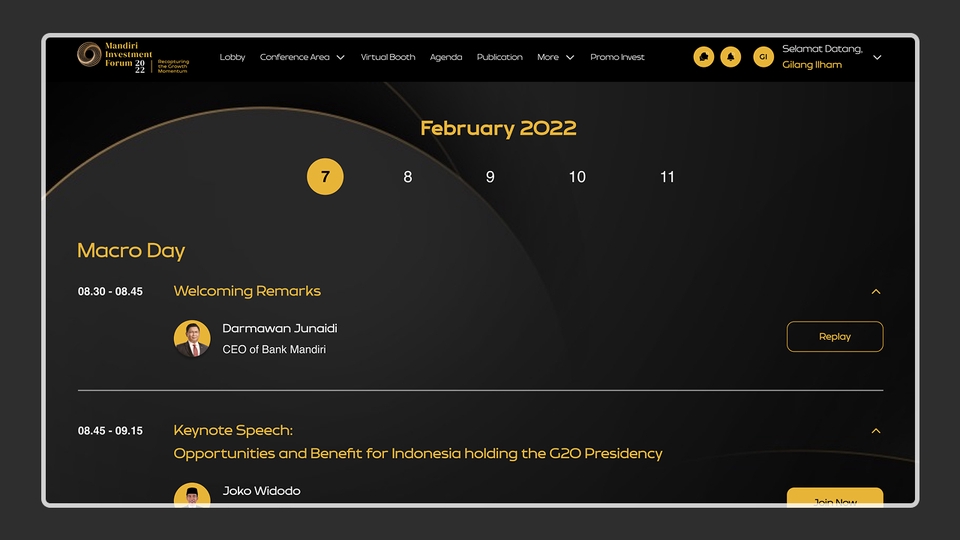Expand the Conference Area dropdown
Screen dimensions: 960x540
302,57
